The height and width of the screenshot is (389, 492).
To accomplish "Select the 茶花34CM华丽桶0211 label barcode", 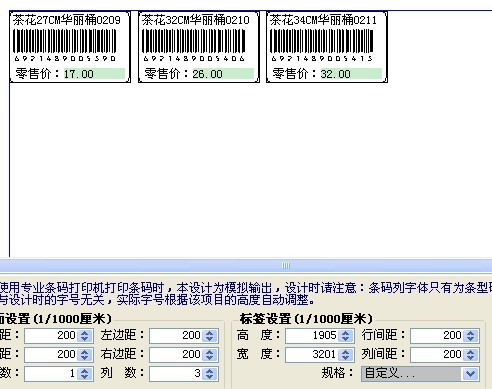I will coord(322,41).
